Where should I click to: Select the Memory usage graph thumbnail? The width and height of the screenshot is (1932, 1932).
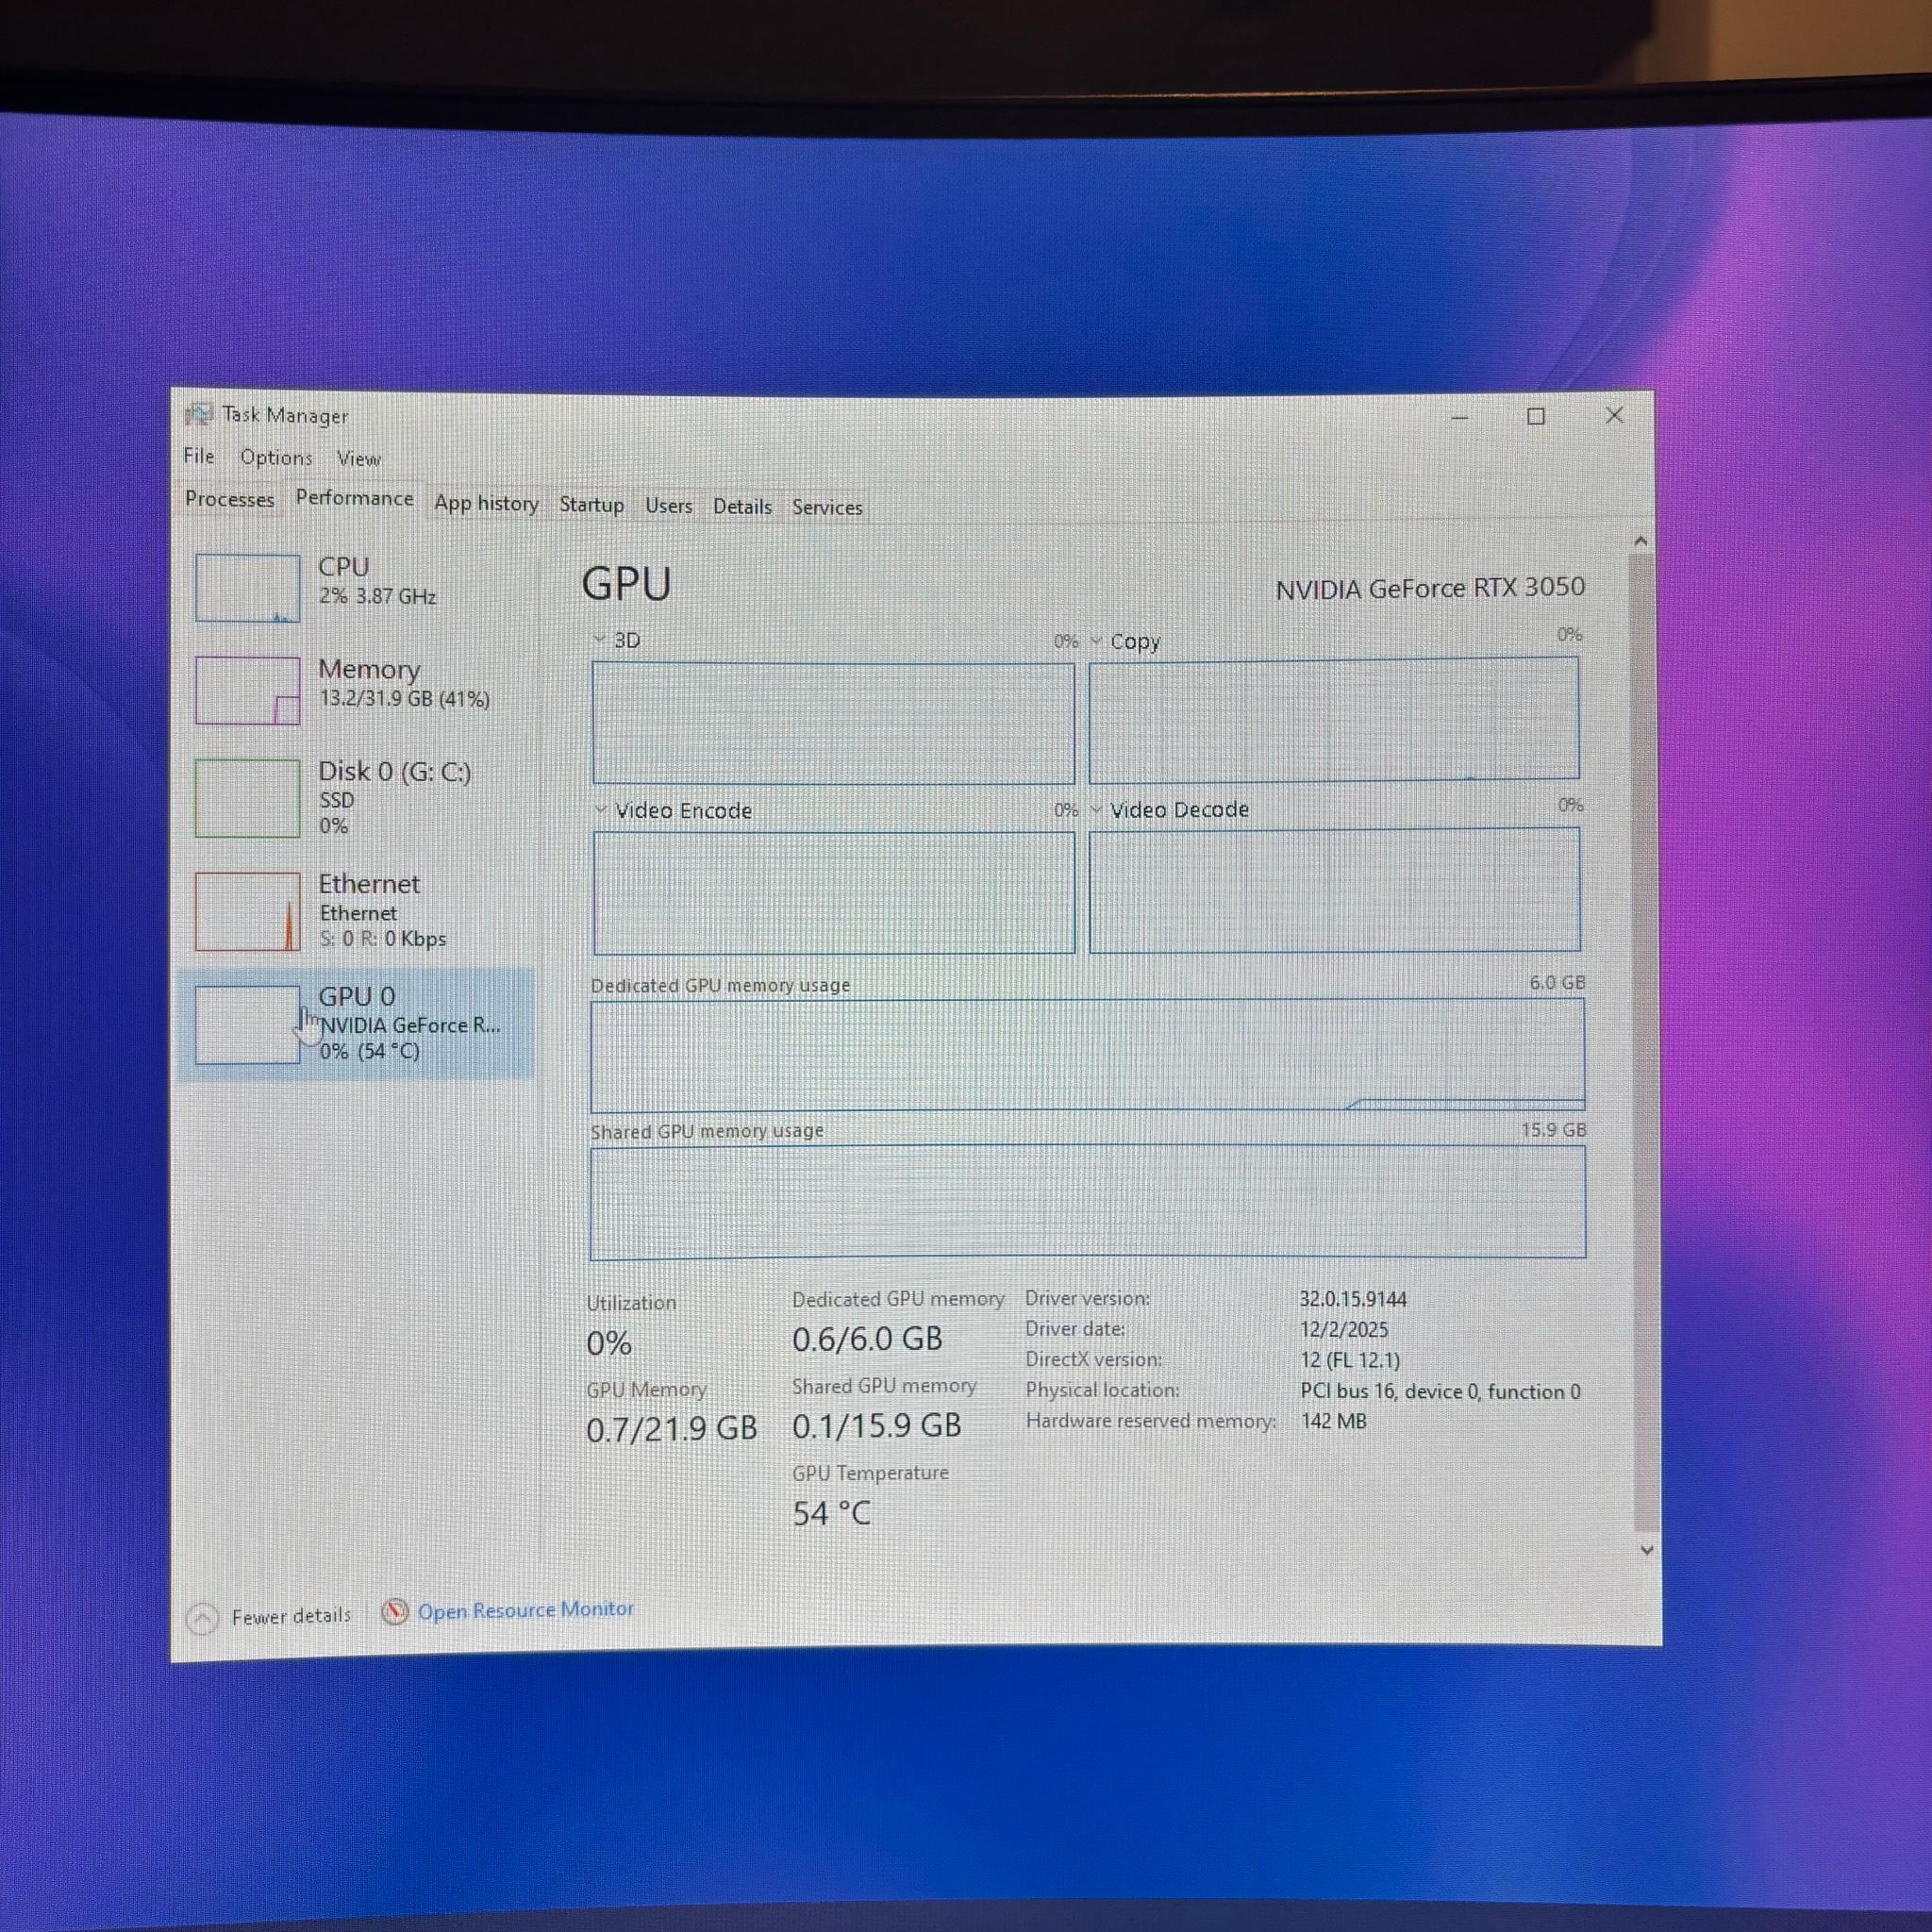[247, 690]
